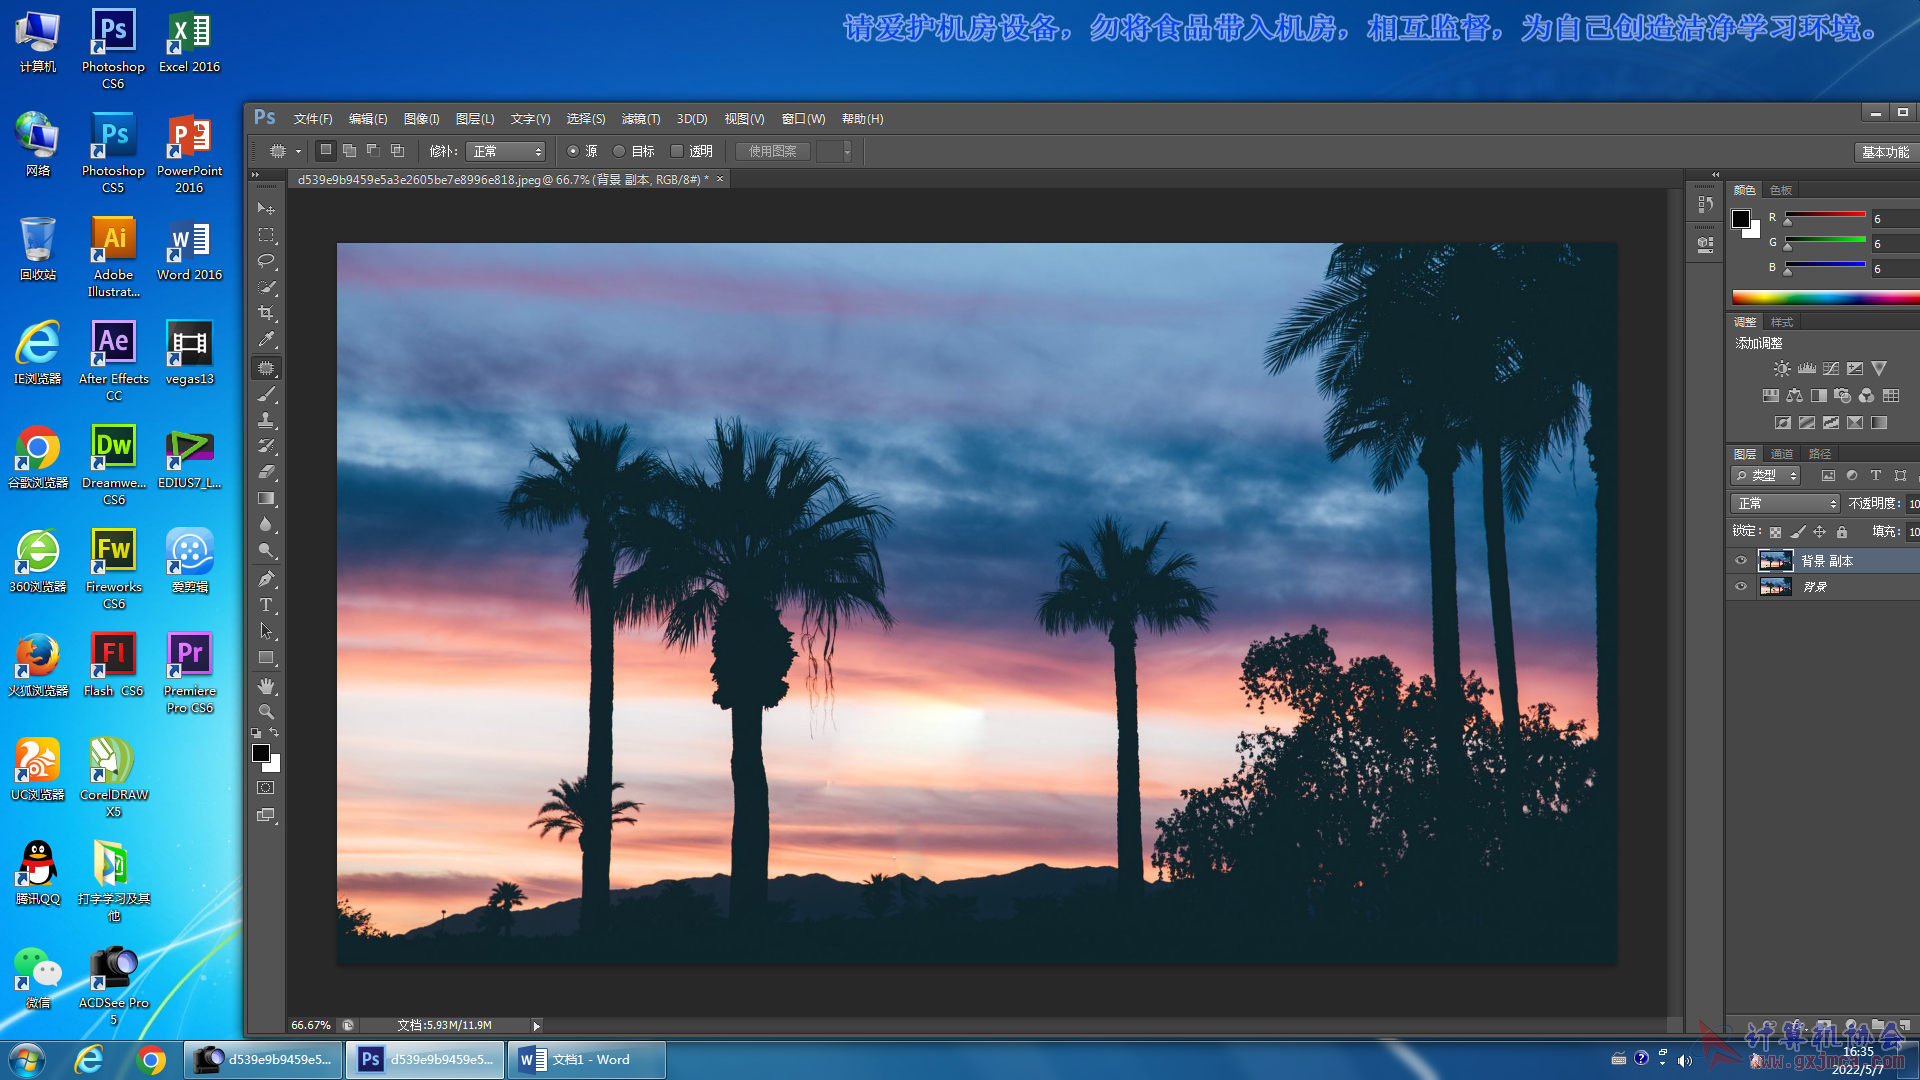1920x1080 pixels.
Task: Select the Brush tool
Action: click(x=266, y=394)
